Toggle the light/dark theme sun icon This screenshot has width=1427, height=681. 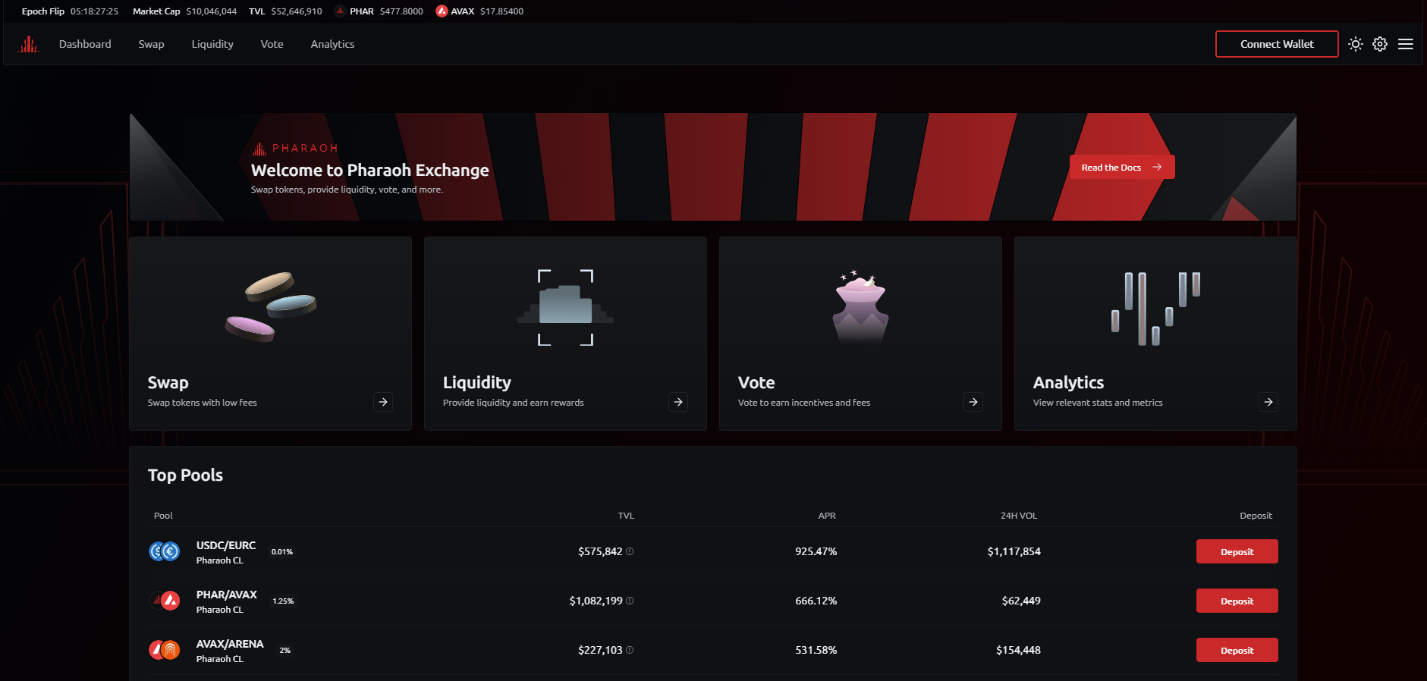pyautogui.click(x=1355, y=44)
